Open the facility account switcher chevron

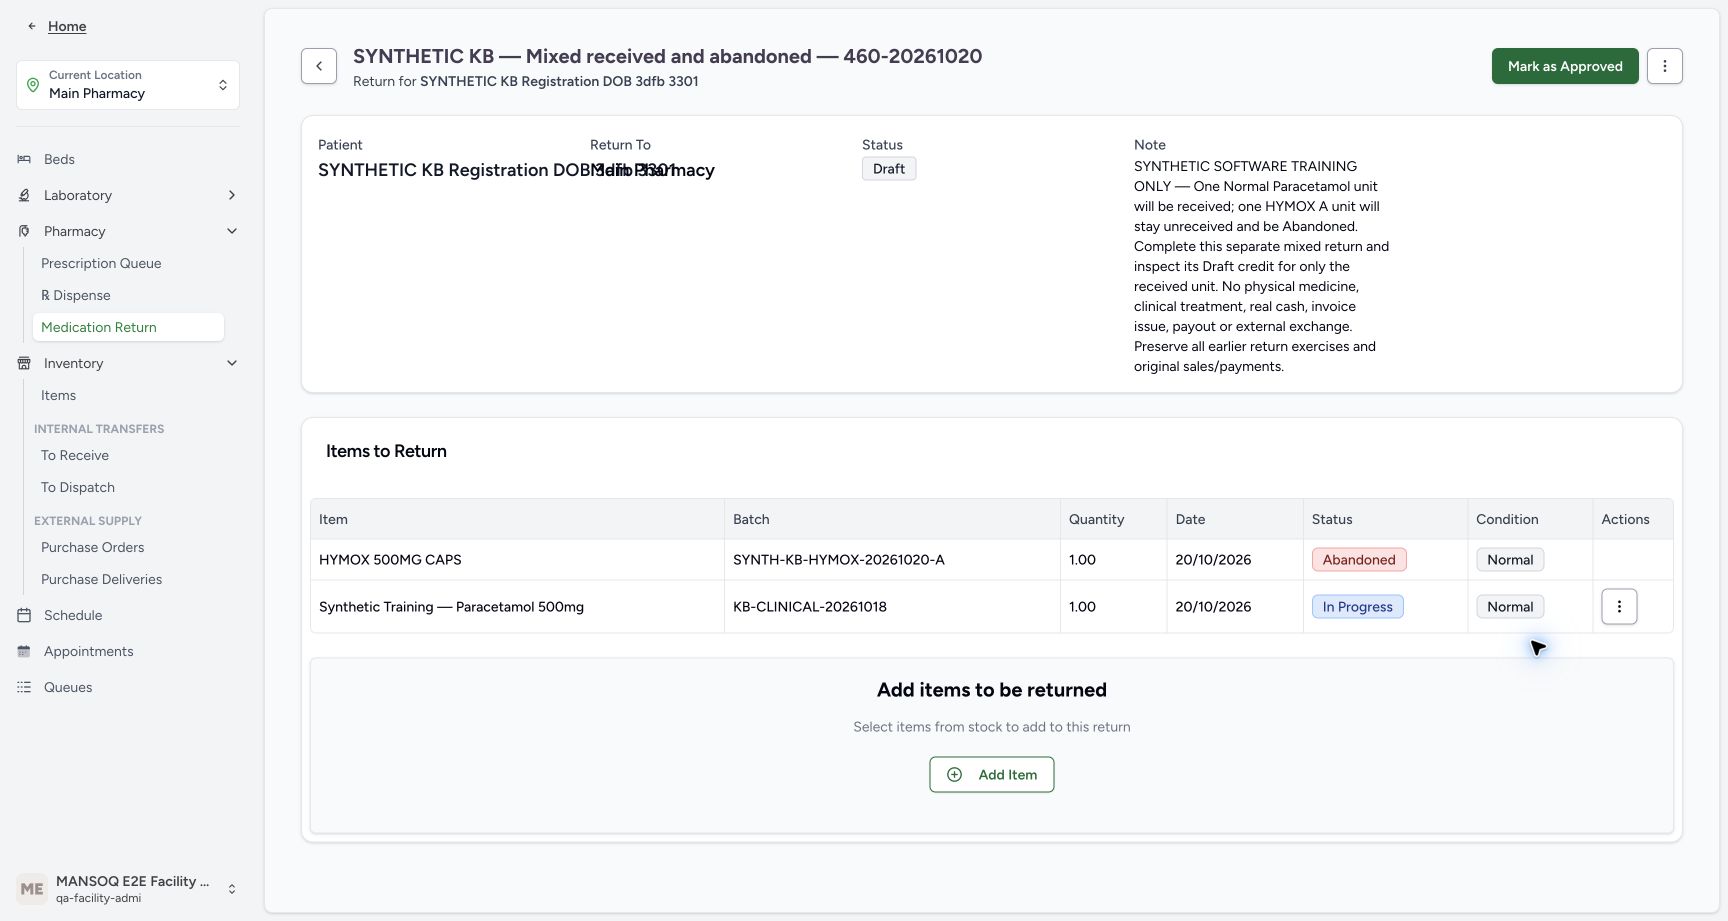point(232,889)
